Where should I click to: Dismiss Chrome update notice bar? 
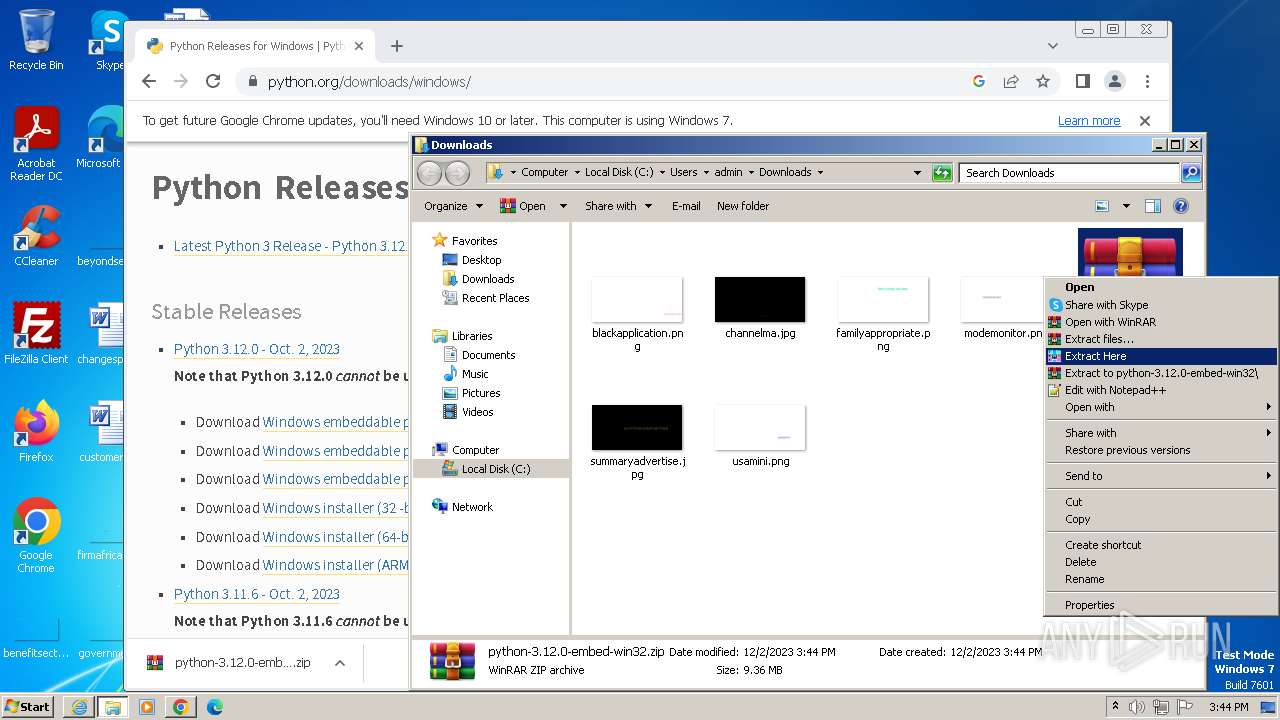pyautogui.click(x=1145, y=121)
